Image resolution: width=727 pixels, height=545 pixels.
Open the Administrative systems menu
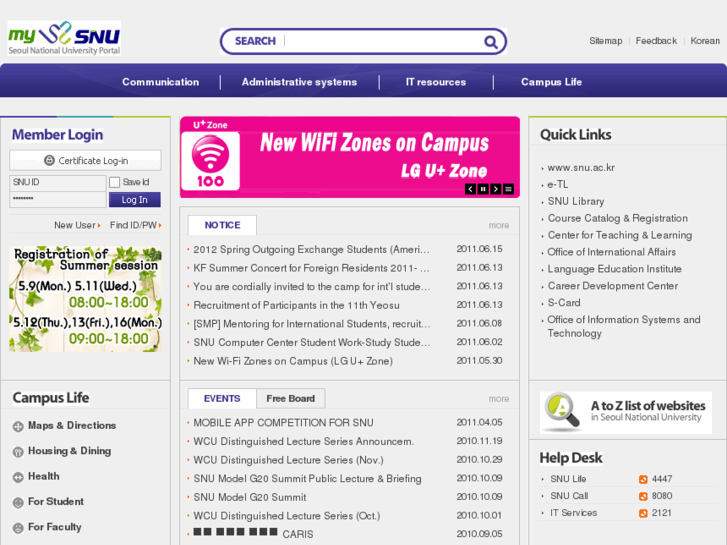pos(300,82)
